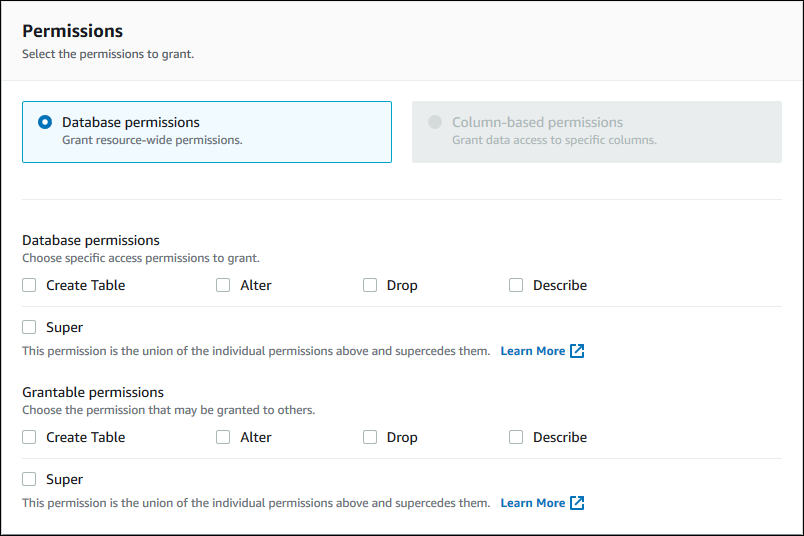Click the Column-based permissions card

[x=596, y=131]
